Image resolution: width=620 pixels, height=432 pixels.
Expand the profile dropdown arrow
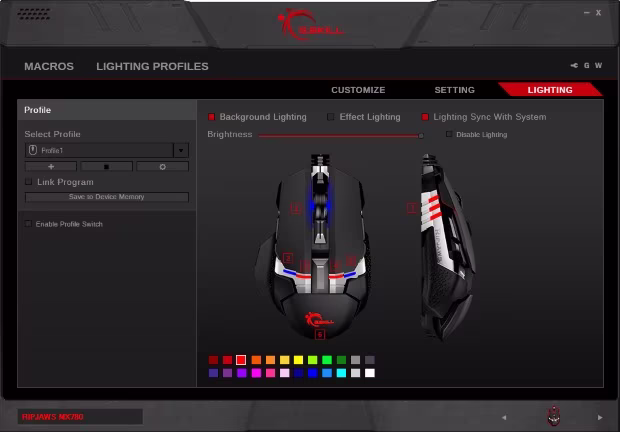pos(181,151)
